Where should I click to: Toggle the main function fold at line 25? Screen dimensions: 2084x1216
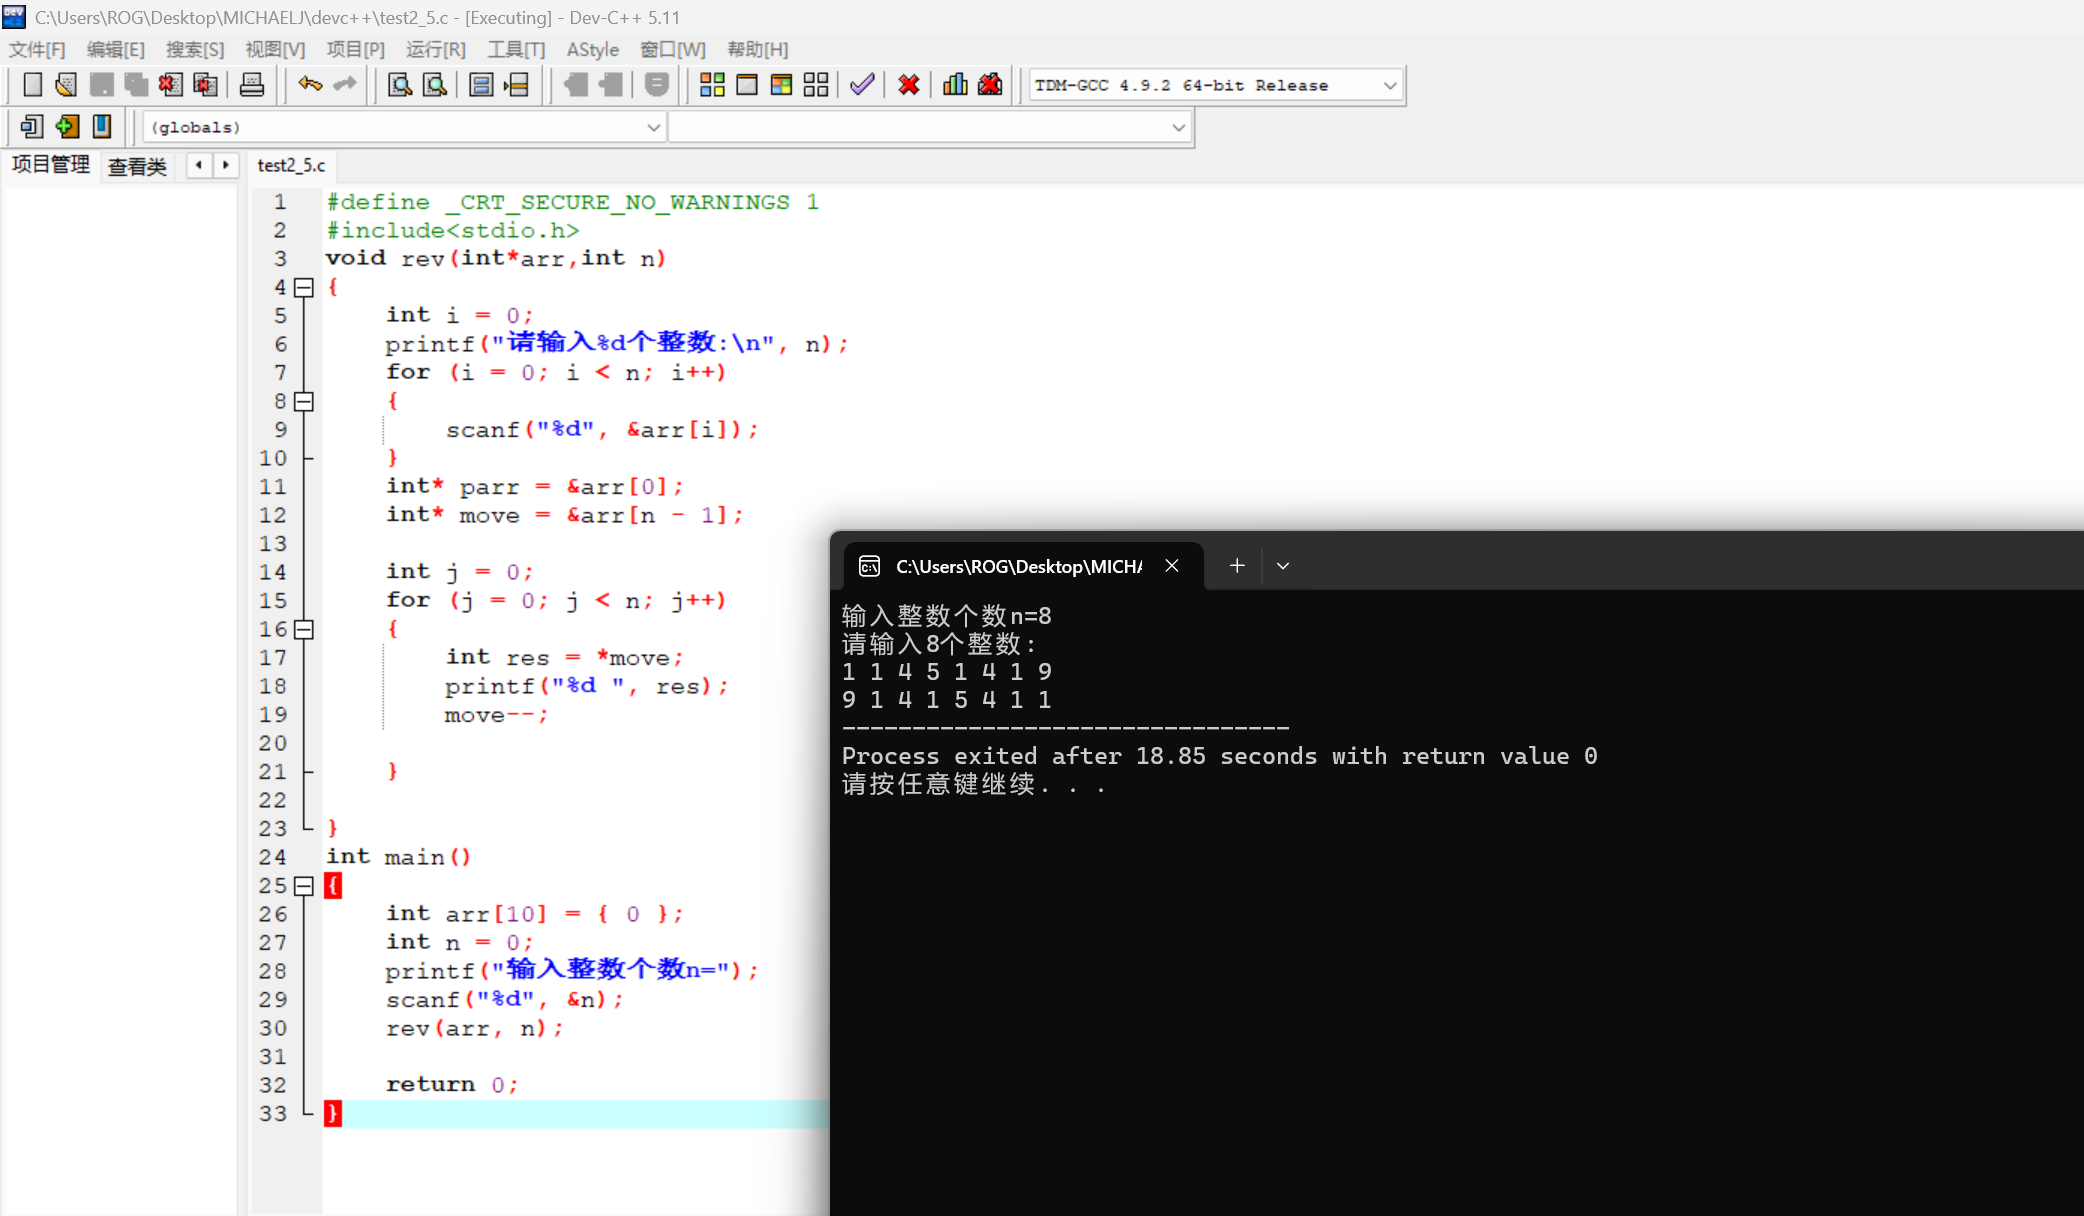(304, 886)
